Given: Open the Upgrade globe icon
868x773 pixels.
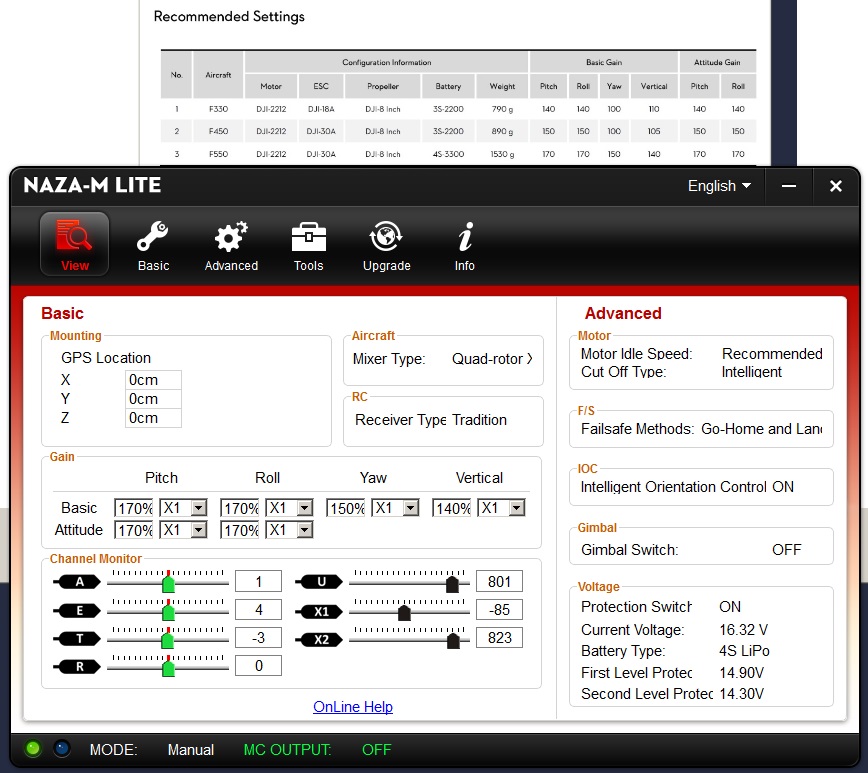Looking at the screenshot, I should [386, 236].
